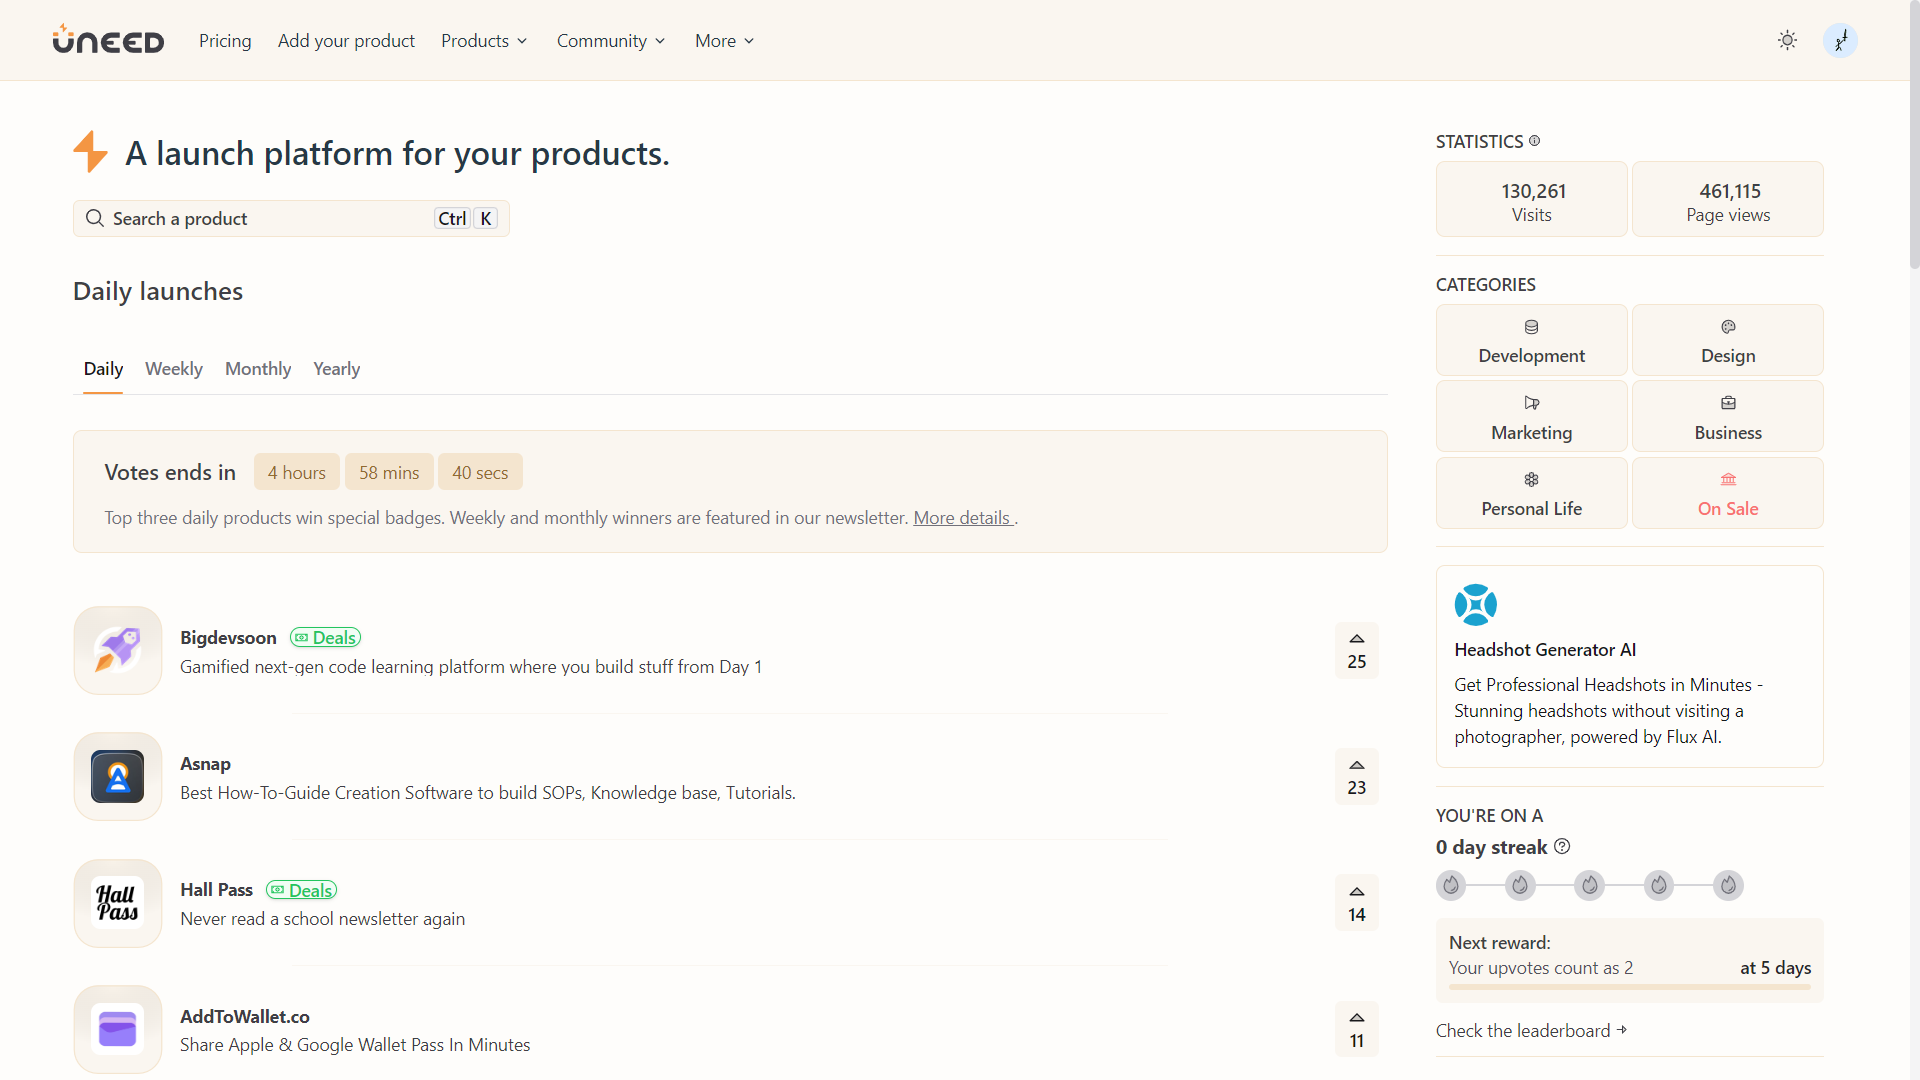1920x1080 pixels.
Task: Select the Marketing category icon
Action: (1531, 403)
